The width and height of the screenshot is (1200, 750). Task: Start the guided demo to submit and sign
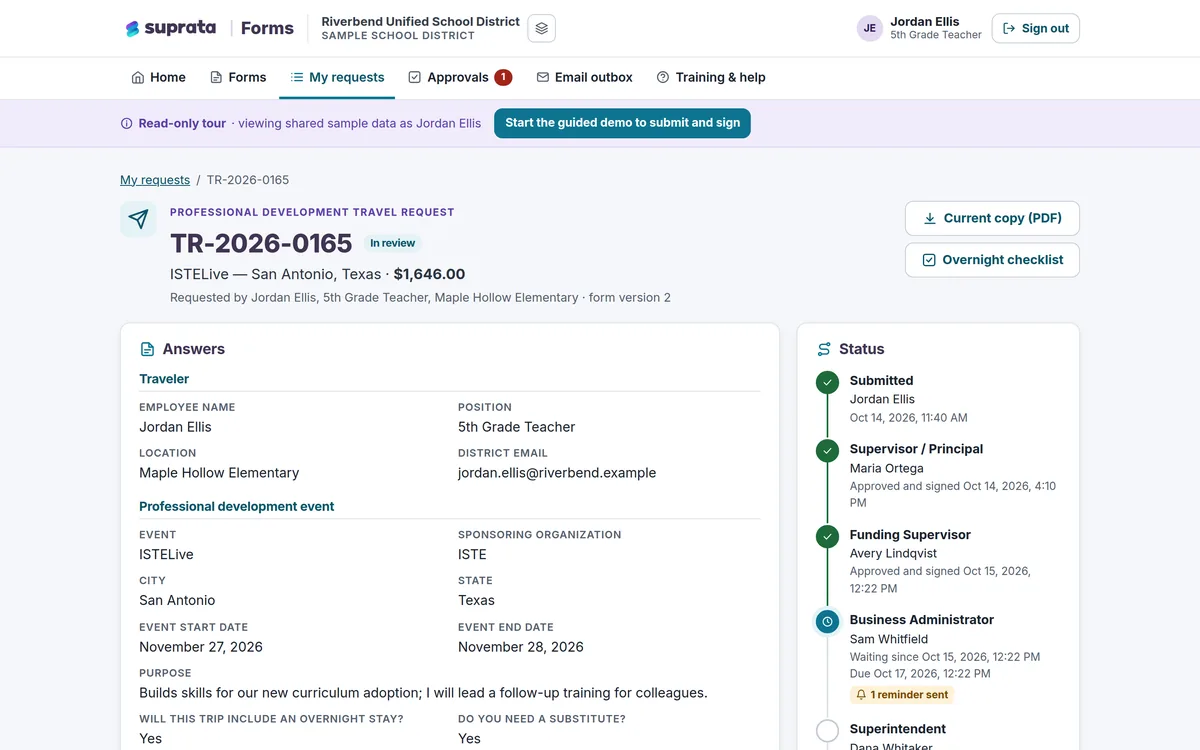click(x=622, y=123)
